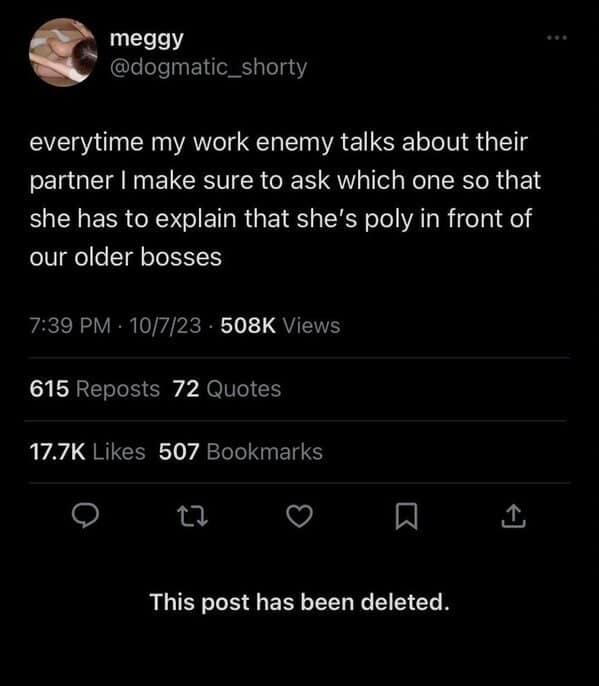Click the 'This post has been deleted' notice
The height and width of the screenshot is (686, 599).
point(300,602)
